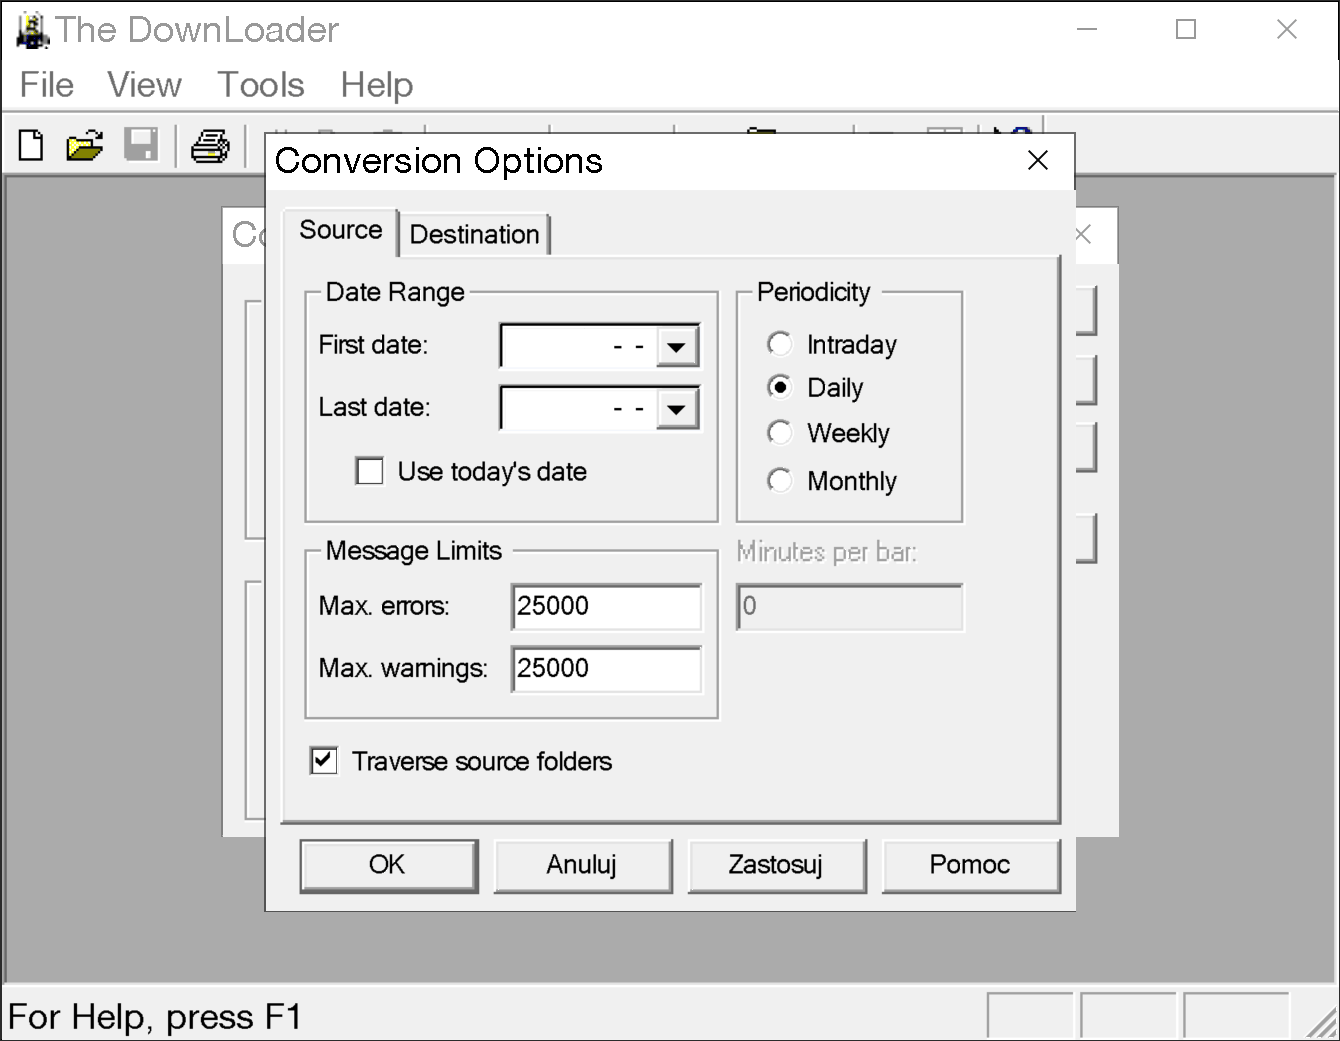This screenshot has width=1340, height=1041.
Task: Click The DownLoader icon in the title bar
Action: point(31,29)
